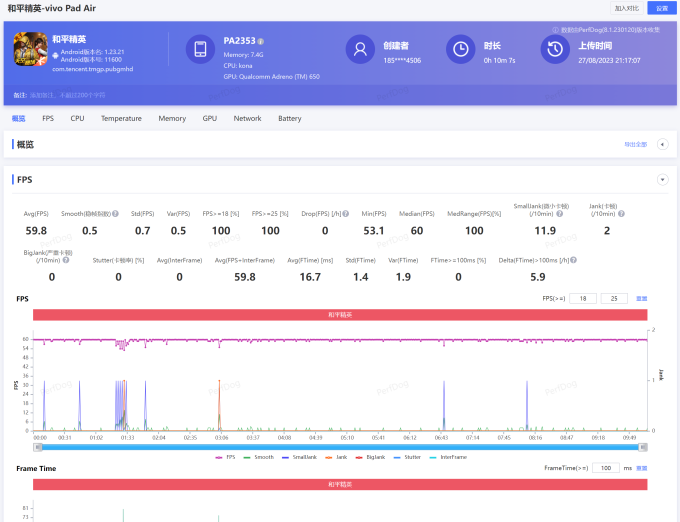
Task: Click the 加入对比 compare button
Action: 627,8
